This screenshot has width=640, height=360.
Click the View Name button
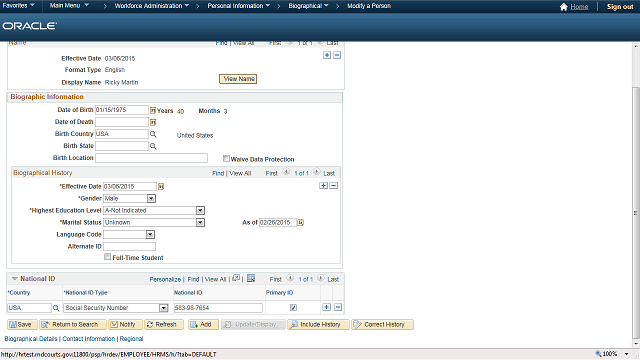tap(238, 79)
